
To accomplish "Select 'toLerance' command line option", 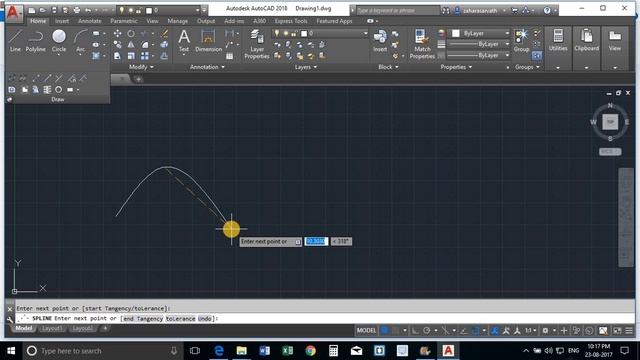I will coord(180,318).
